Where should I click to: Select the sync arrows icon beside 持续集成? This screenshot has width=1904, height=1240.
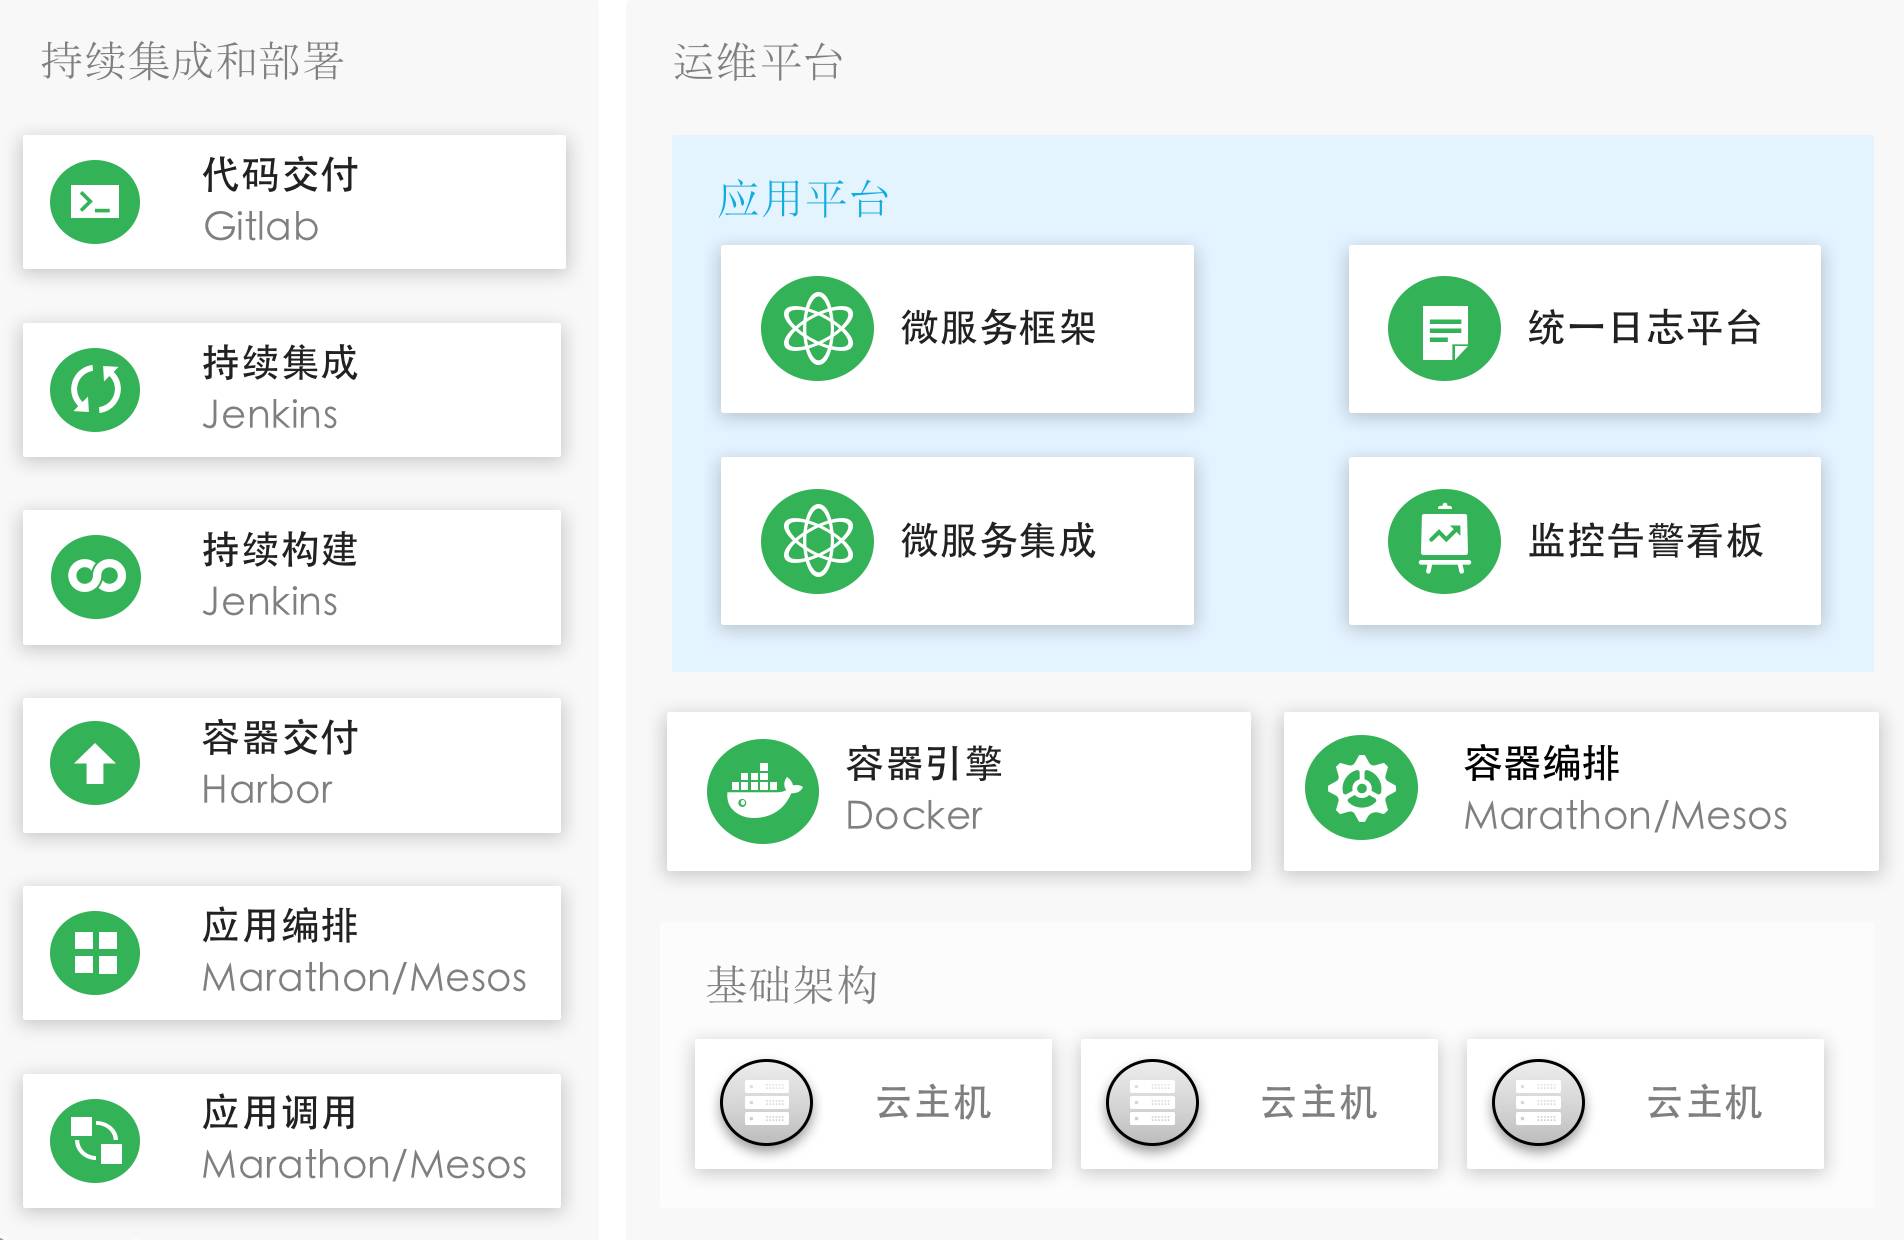[95, 390]
